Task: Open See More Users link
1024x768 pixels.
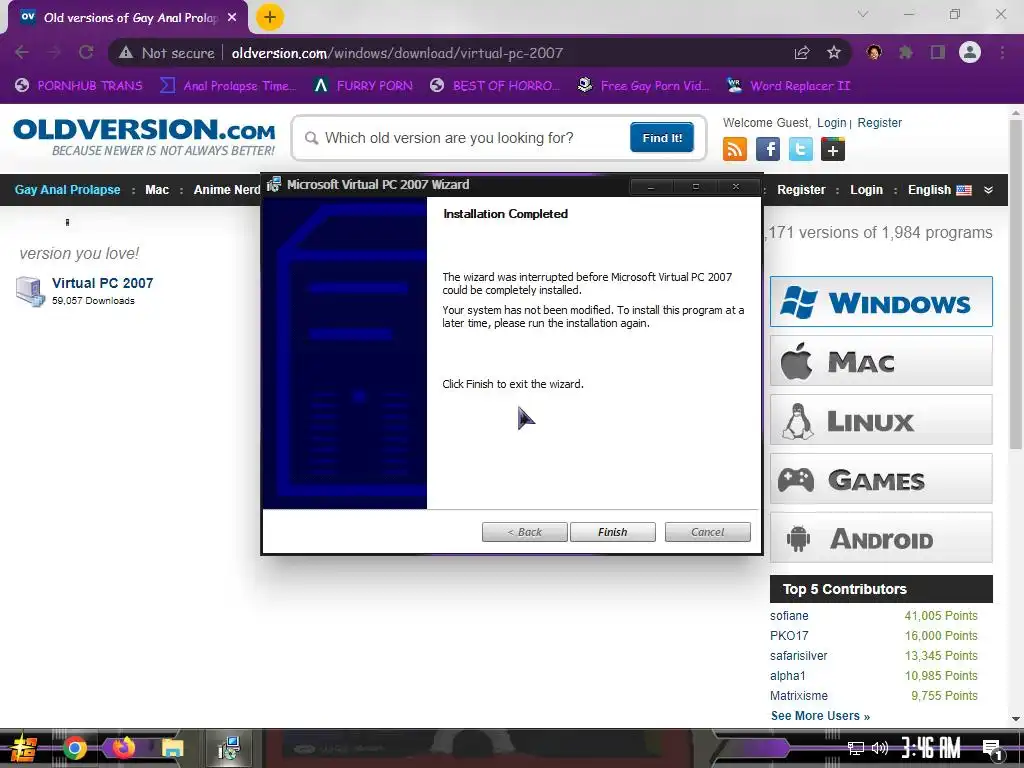Action: (820, 716)
